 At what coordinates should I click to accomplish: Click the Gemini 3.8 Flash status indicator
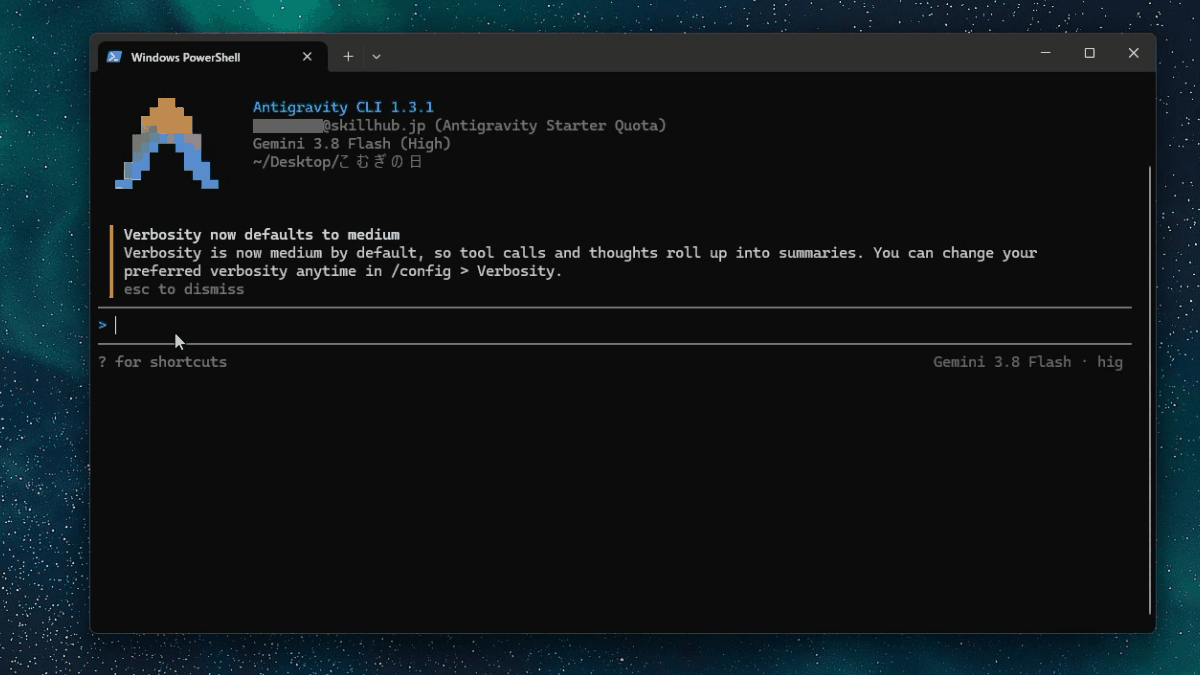pos(1028,362)
